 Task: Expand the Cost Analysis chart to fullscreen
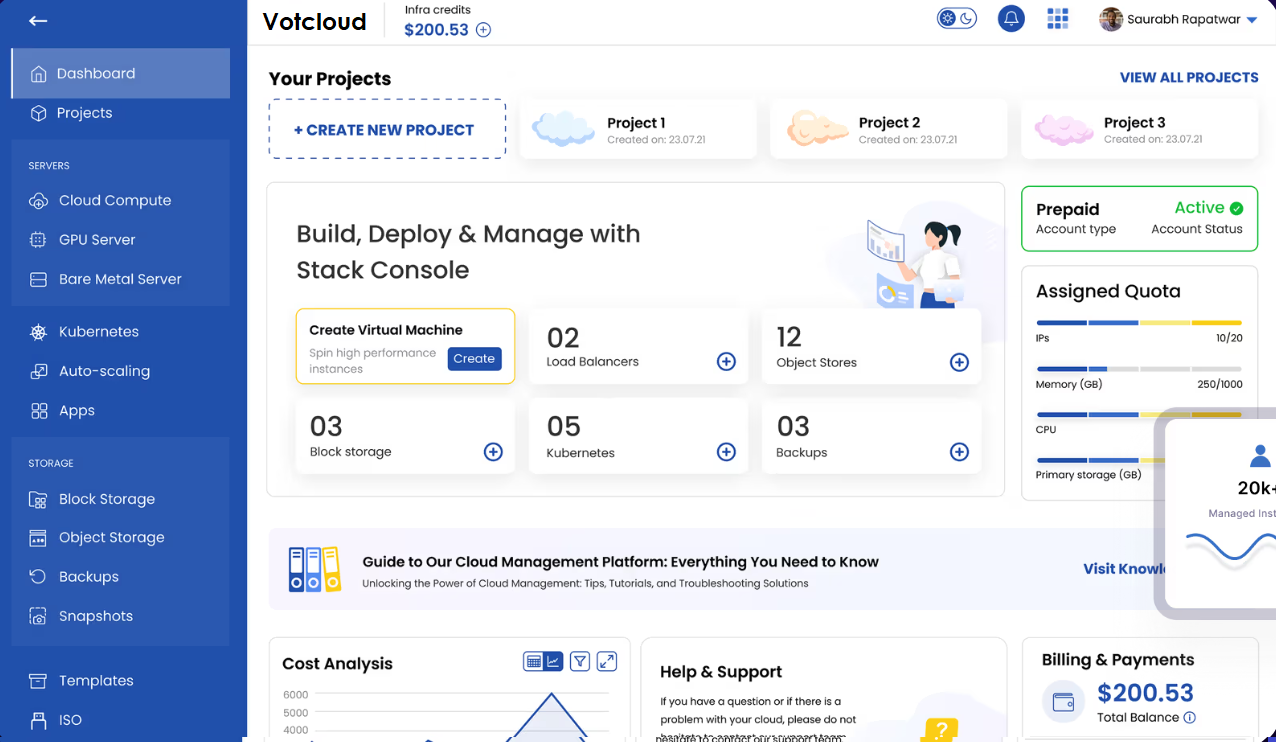coord(607,661)
